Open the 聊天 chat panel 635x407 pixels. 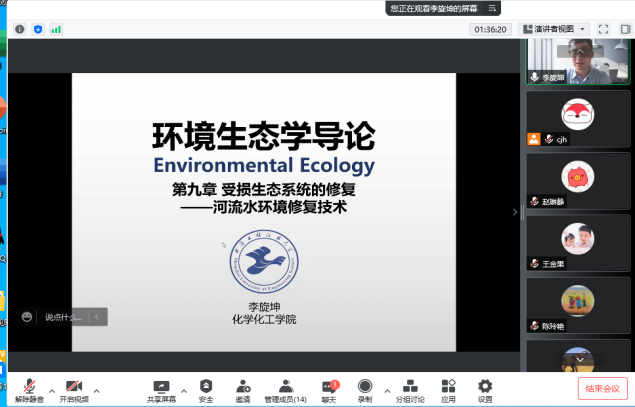coord(329,389)
